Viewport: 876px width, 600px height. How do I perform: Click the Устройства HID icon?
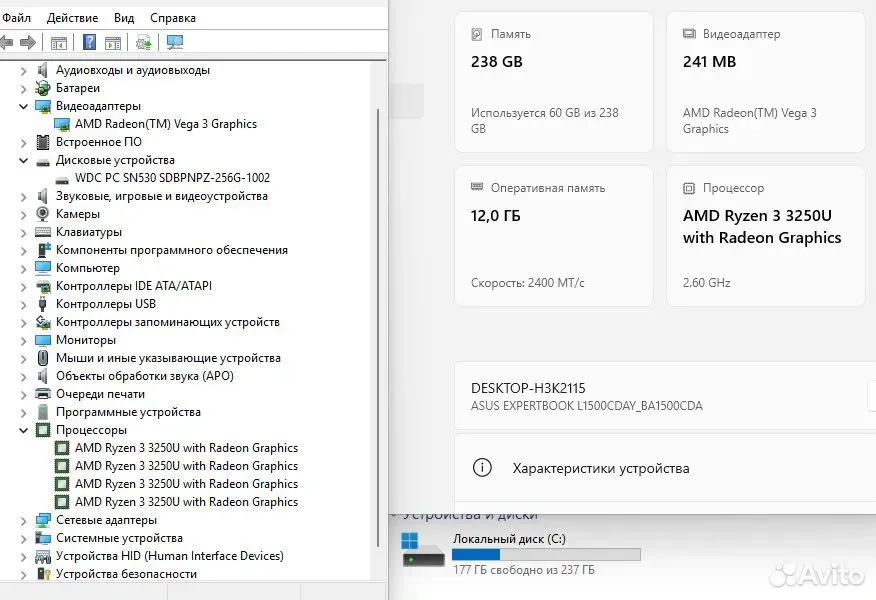pos(42,556)
